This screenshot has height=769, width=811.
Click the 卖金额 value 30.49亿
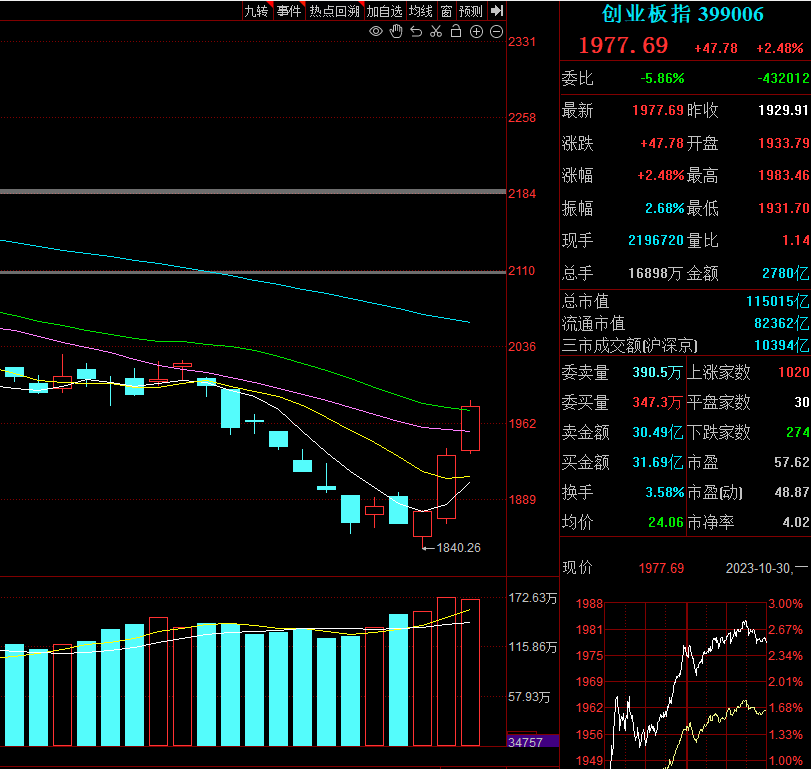click(x=657, y=433)
